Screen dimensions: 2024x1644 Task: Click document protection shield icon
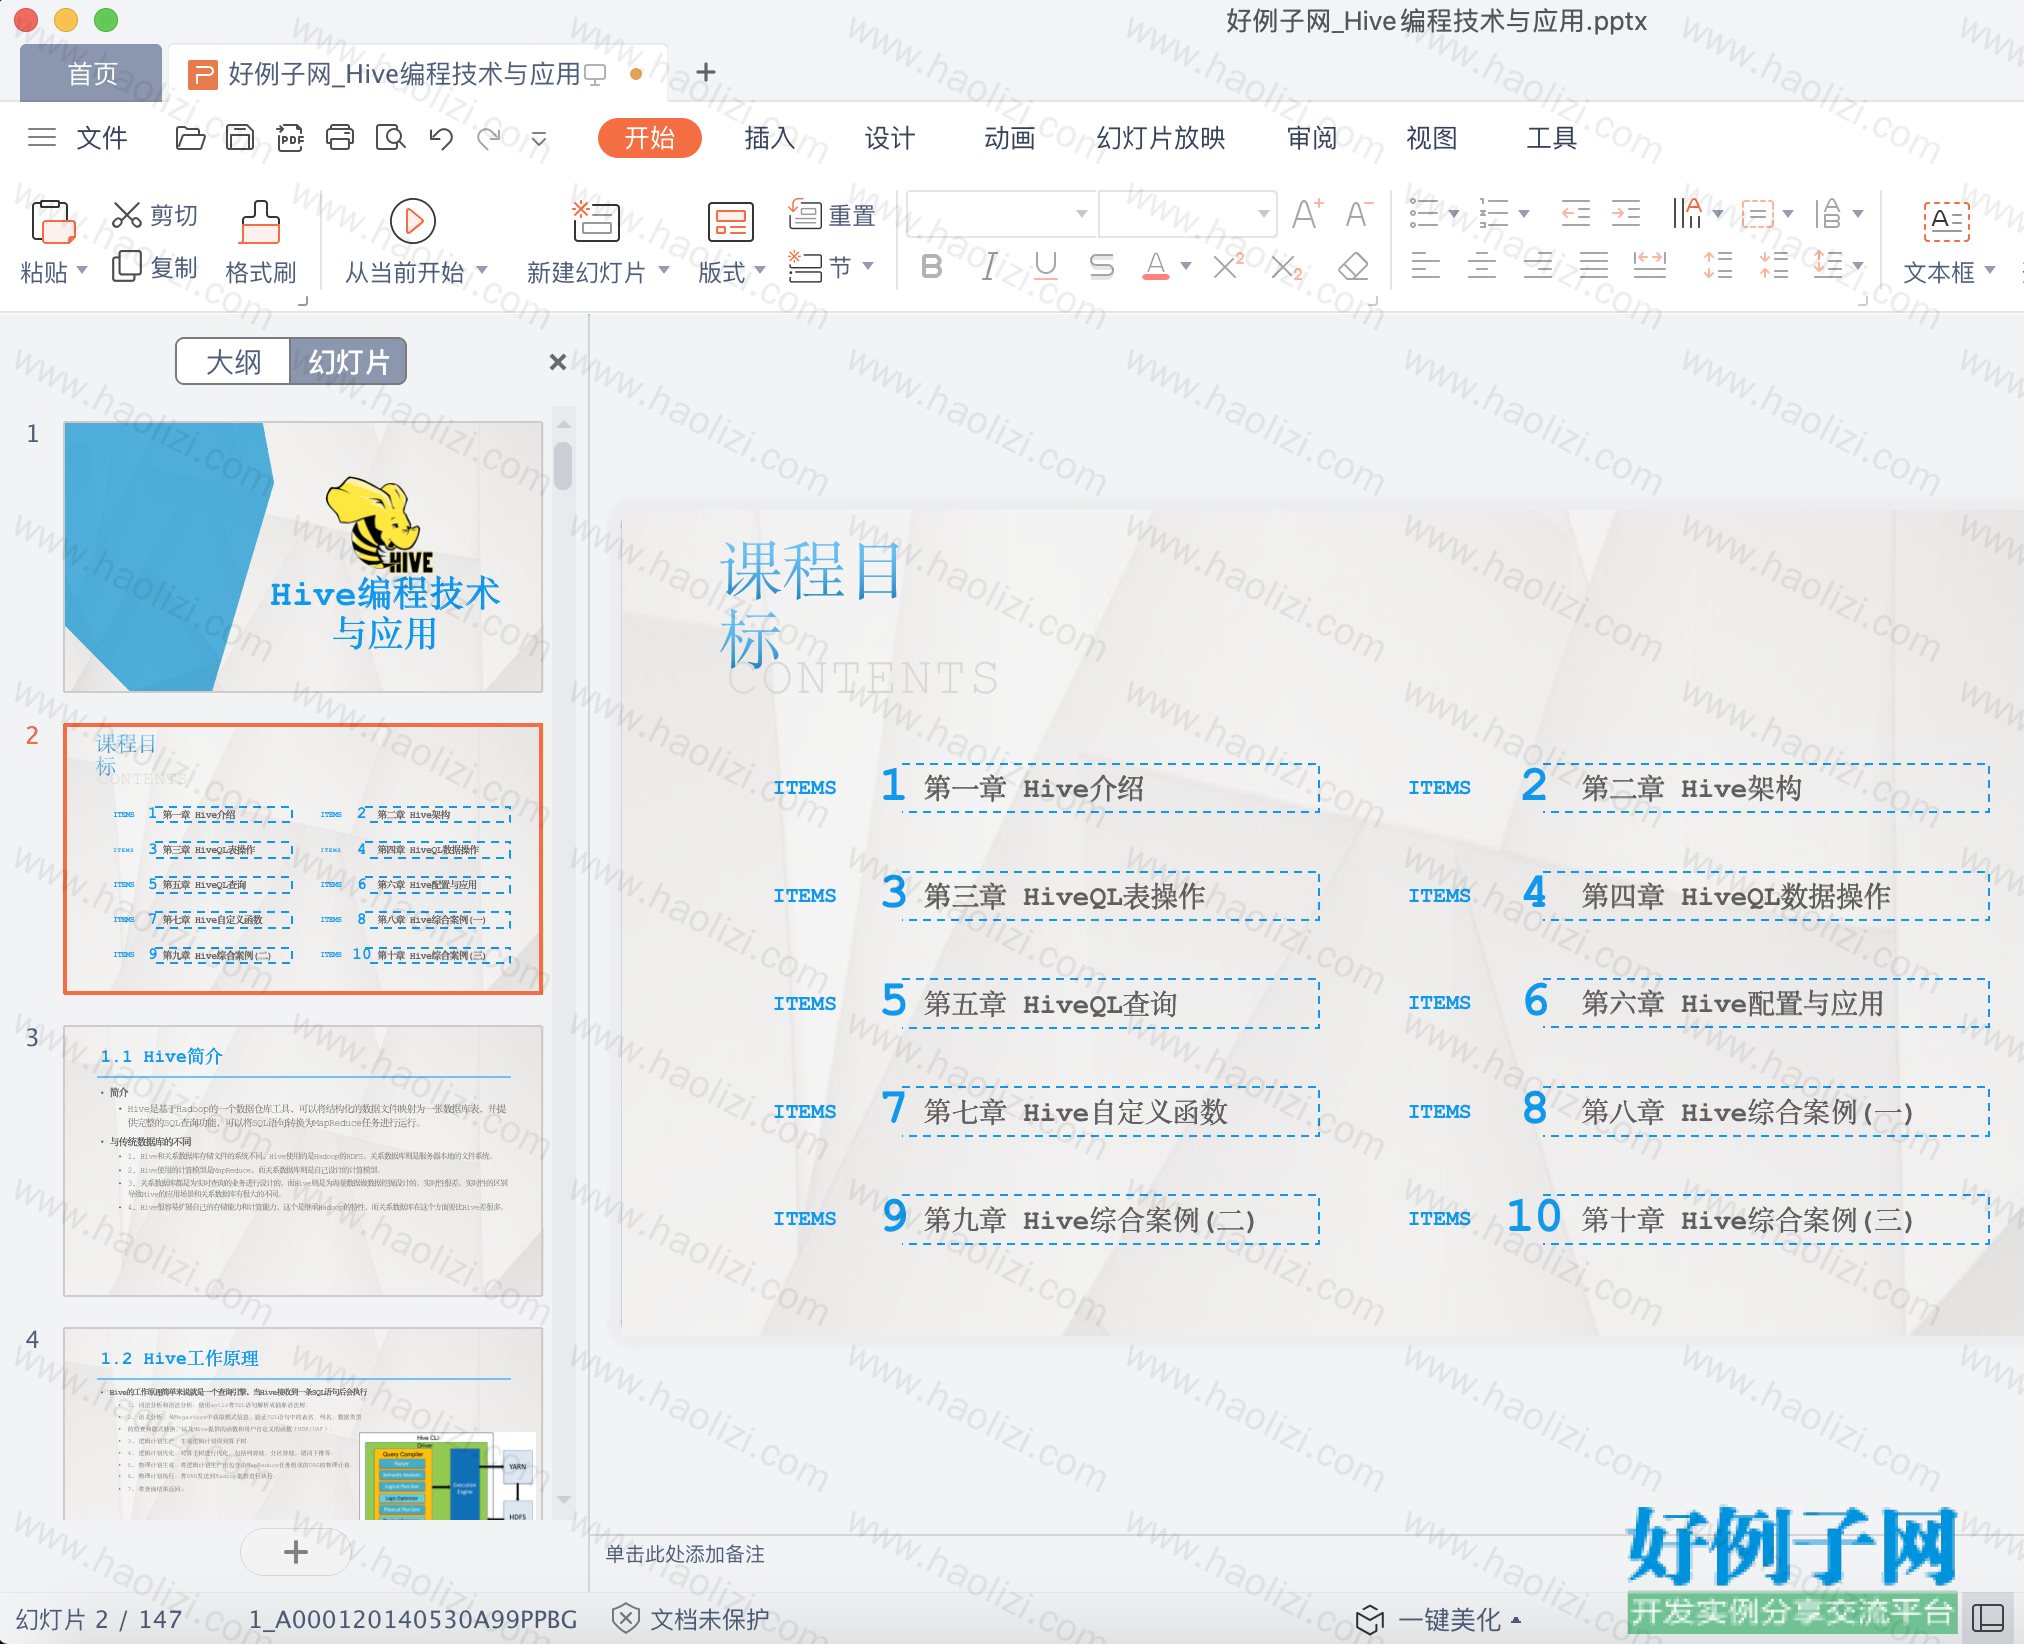click(x=625, y=1618)
